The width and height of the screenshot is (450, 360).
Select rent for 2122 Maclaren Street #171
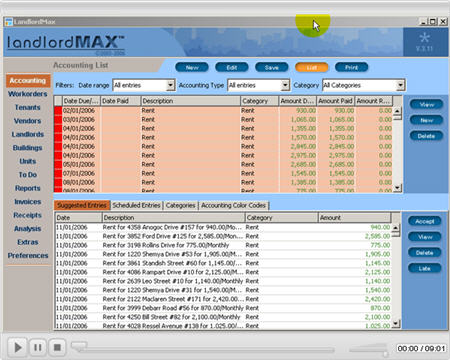click(x=223, y=299)
